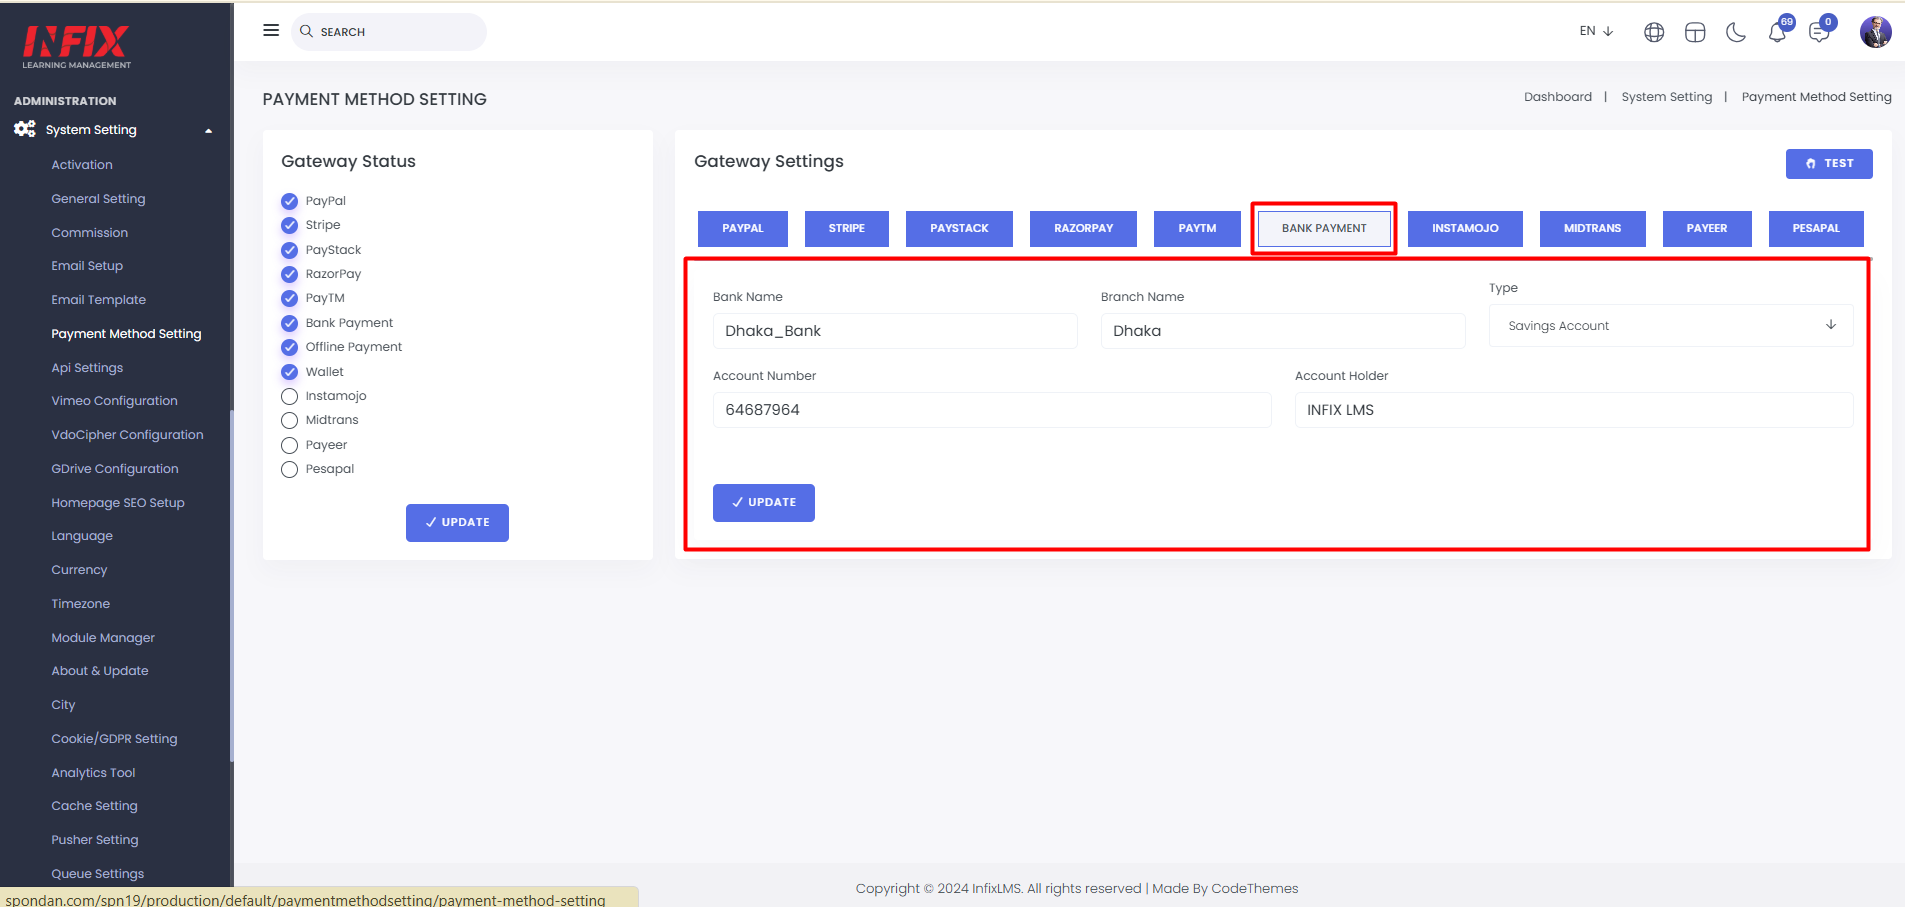Open GDrive Configuration in sidebar
The width and height of the screenshot is (1905, 907).
coord(115,469)
